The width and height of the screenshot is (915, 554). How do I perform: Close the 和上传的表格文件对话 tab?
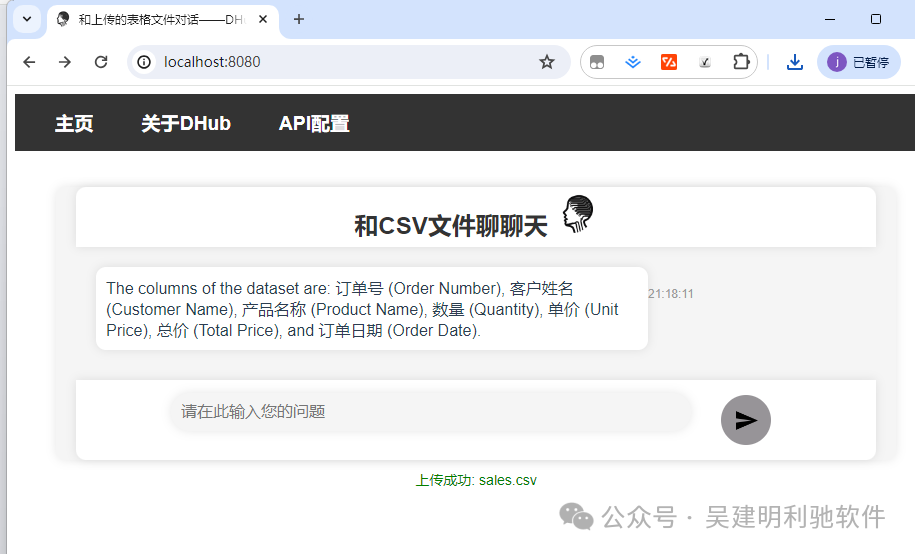263,19
